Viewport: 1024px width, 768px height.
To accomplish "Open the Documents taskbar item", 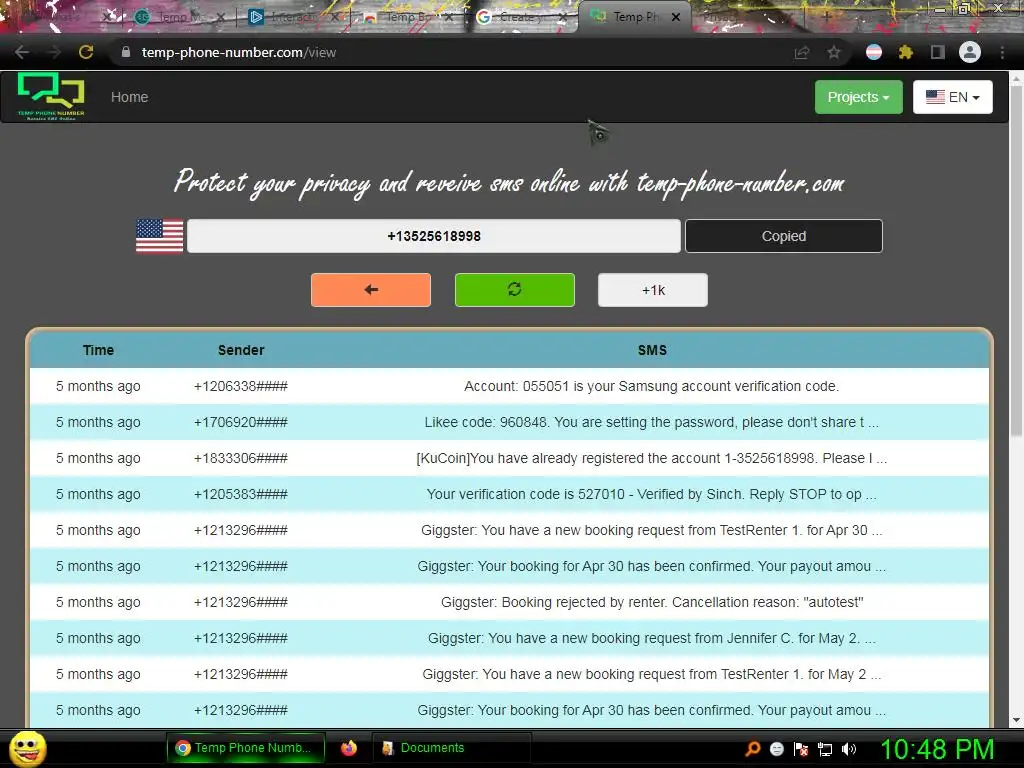I will point(451,748).
